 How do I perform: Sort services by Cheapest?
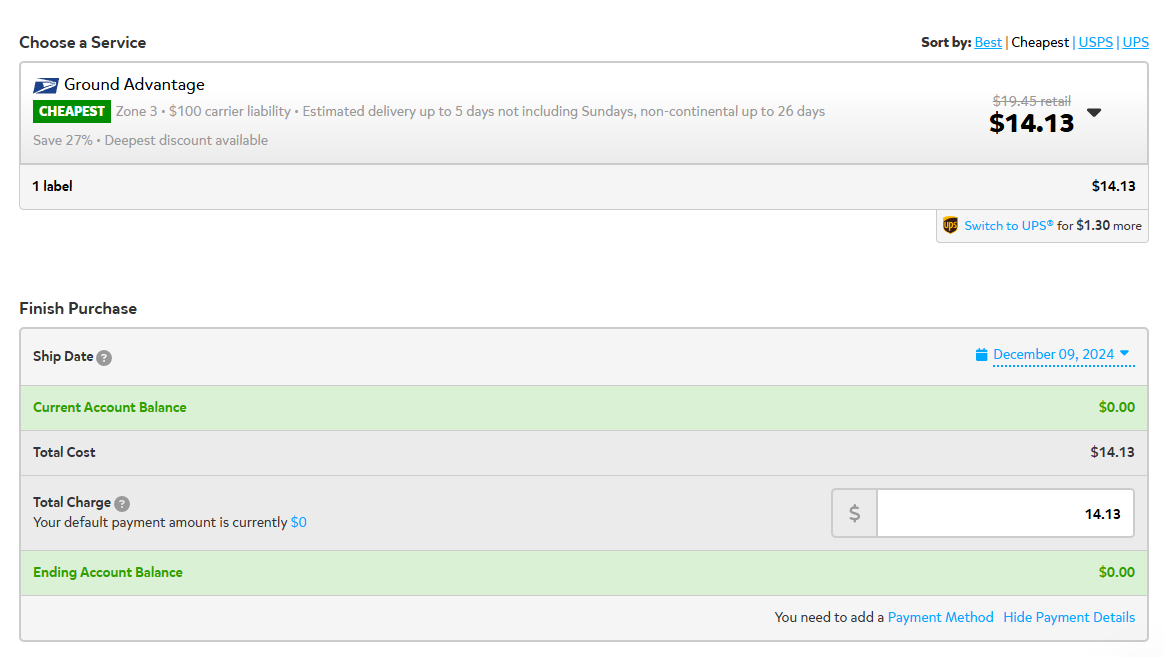tap(1040, 42)
